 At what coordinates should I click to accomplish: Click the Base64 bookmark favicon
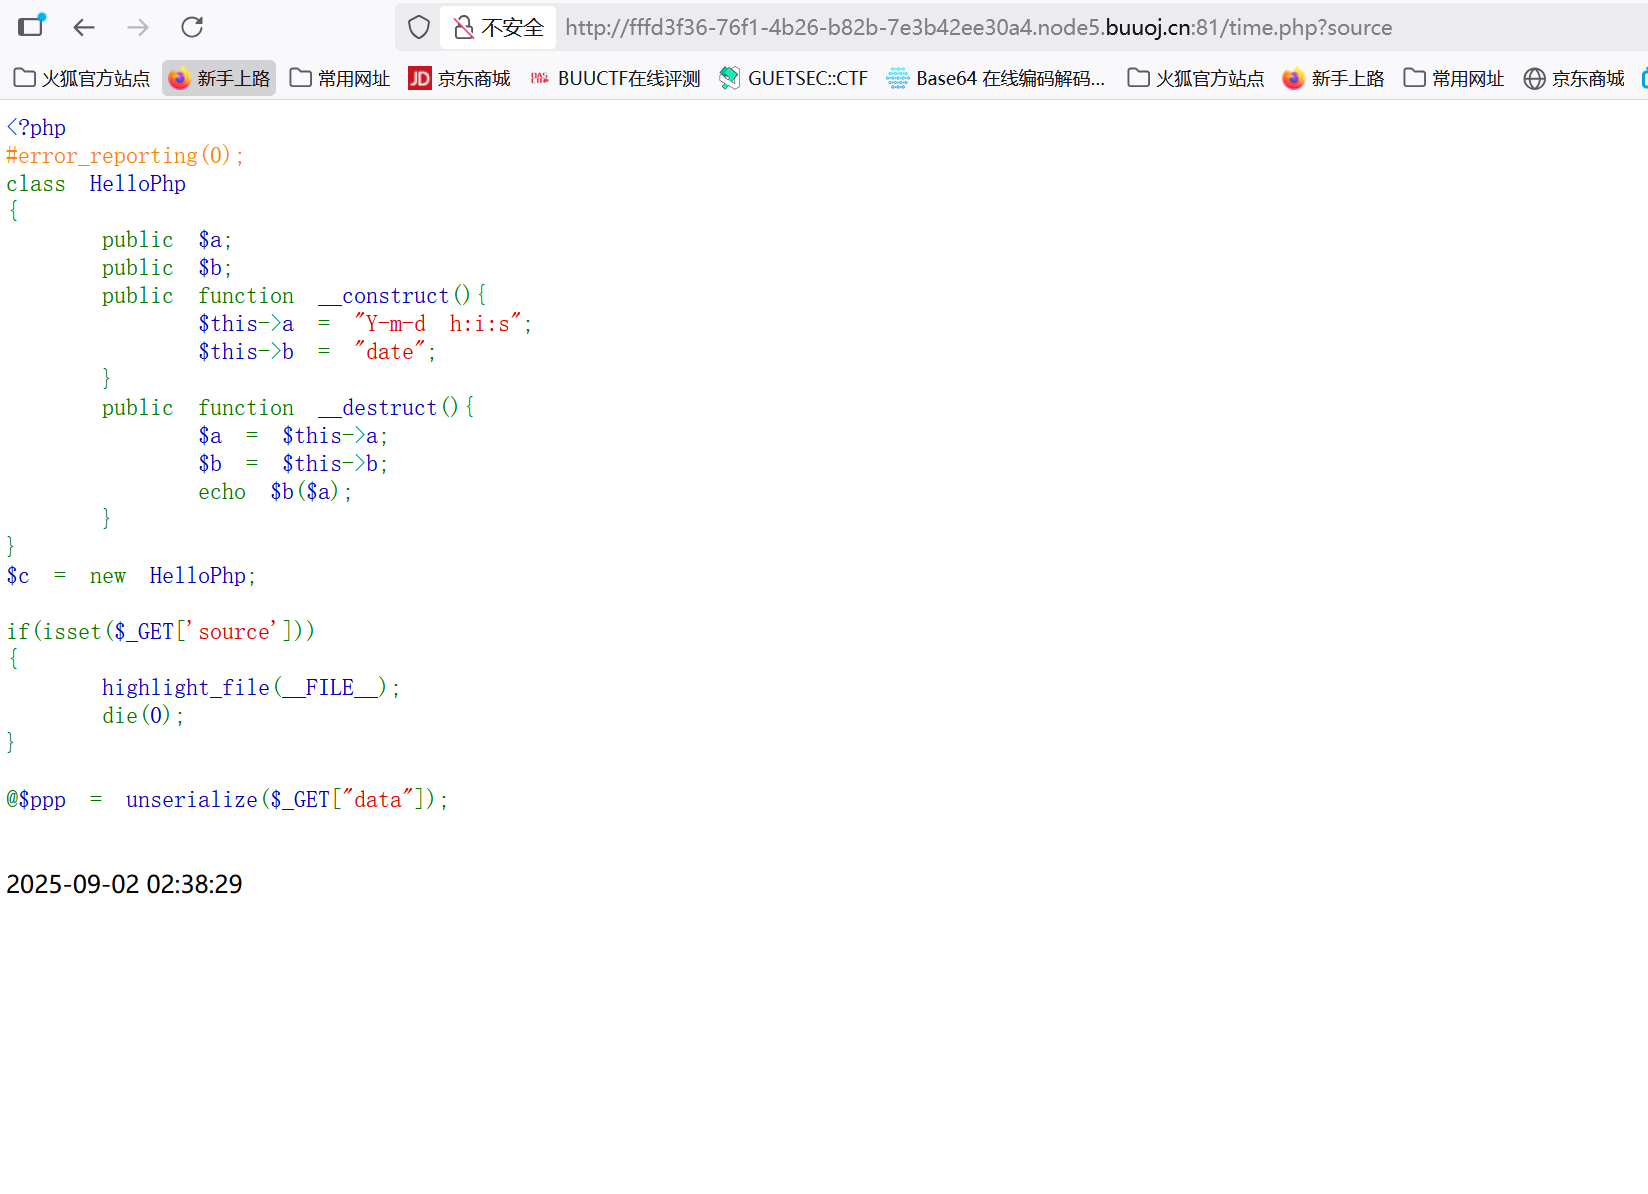pyautogui.click(x=898, y=78)
